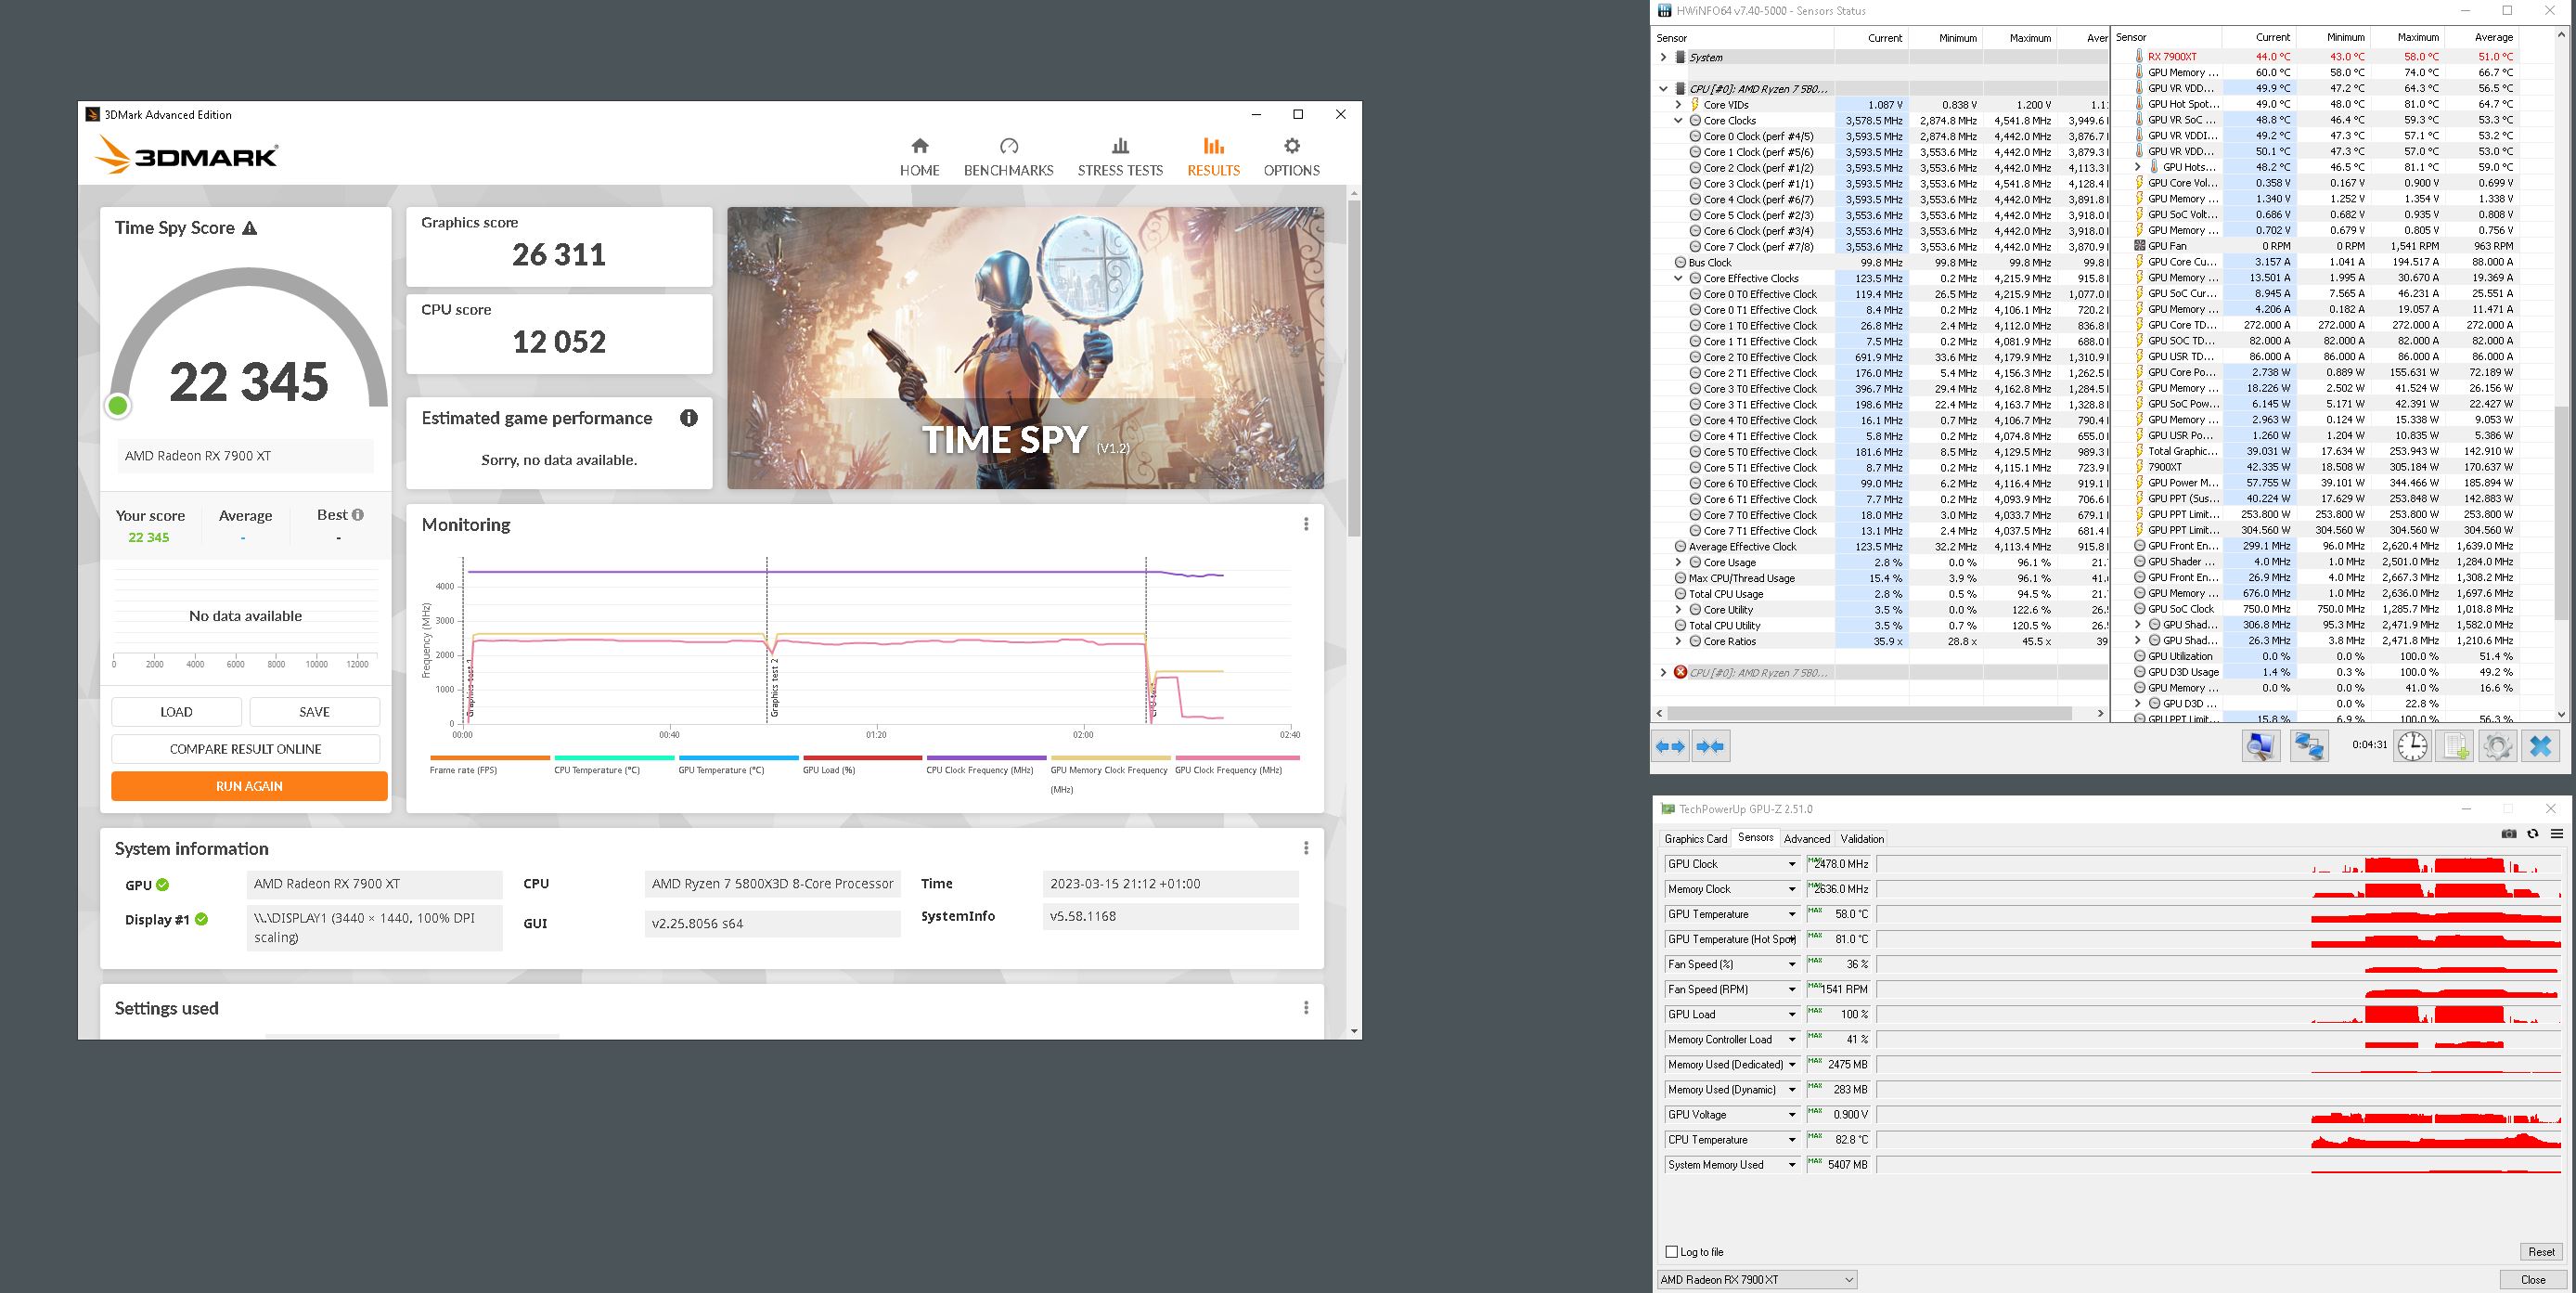Take GPU-Z screenshot with camera icon
This screenshot has width=2576, height=1293.
click(x=2509, y=834)
